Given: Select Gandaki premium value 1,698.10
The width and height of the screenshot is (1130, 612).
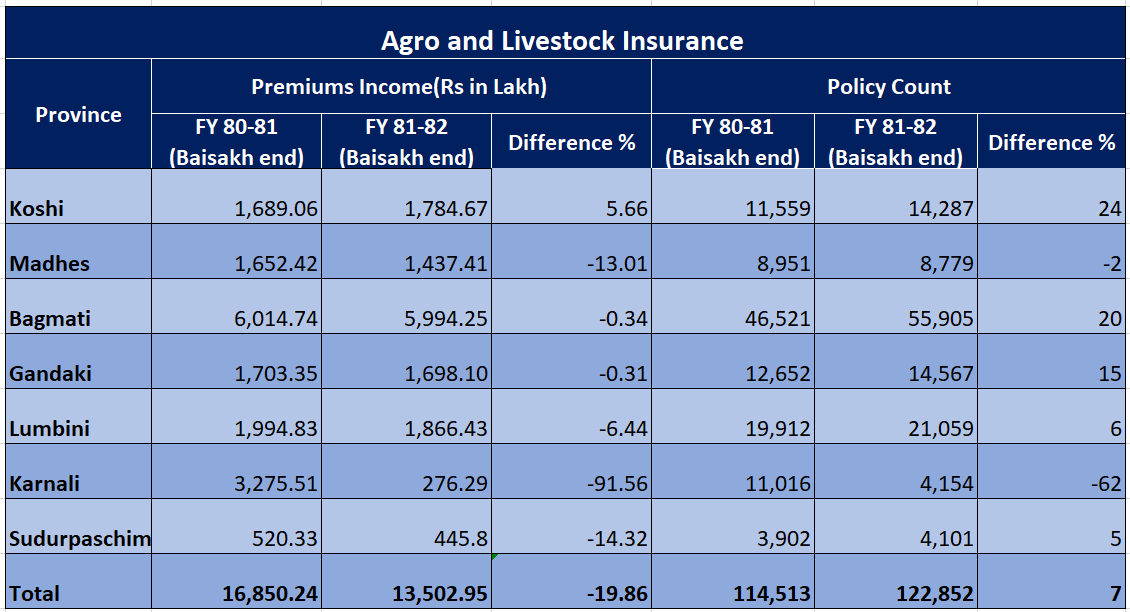Looking at the screenshot, I should point(406,374).
